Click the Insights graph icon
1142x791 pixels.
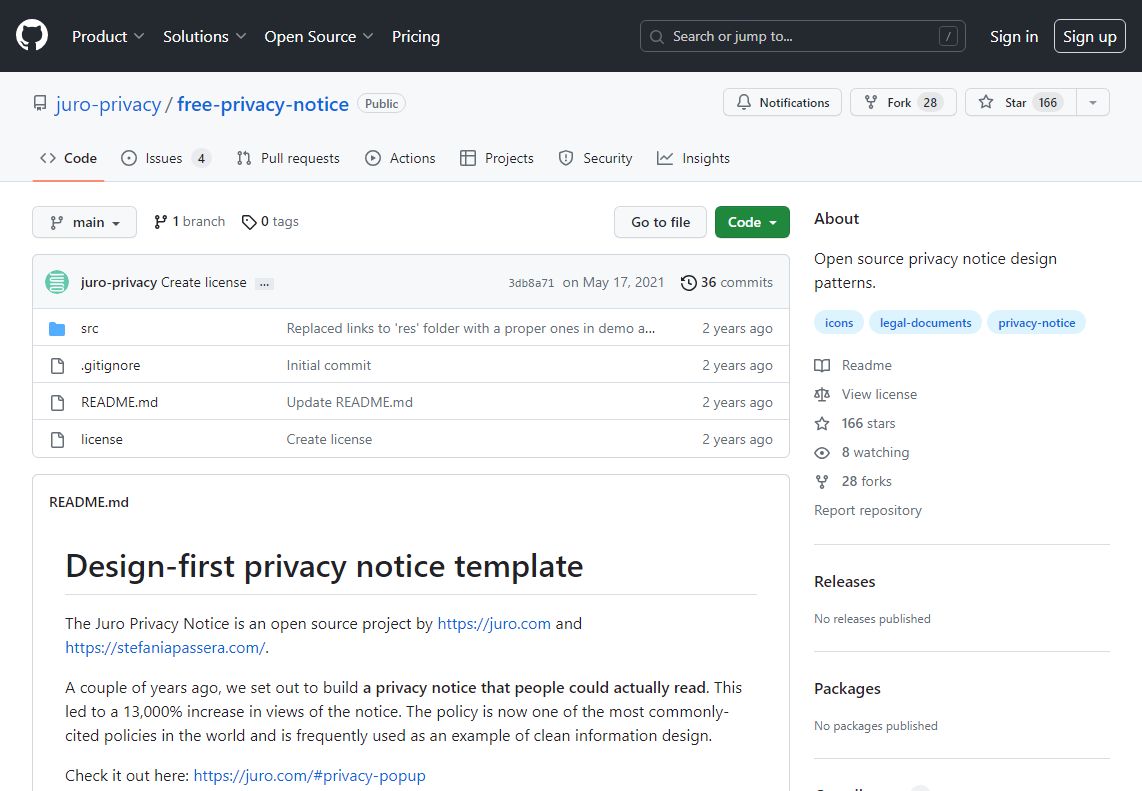[665, 158]
